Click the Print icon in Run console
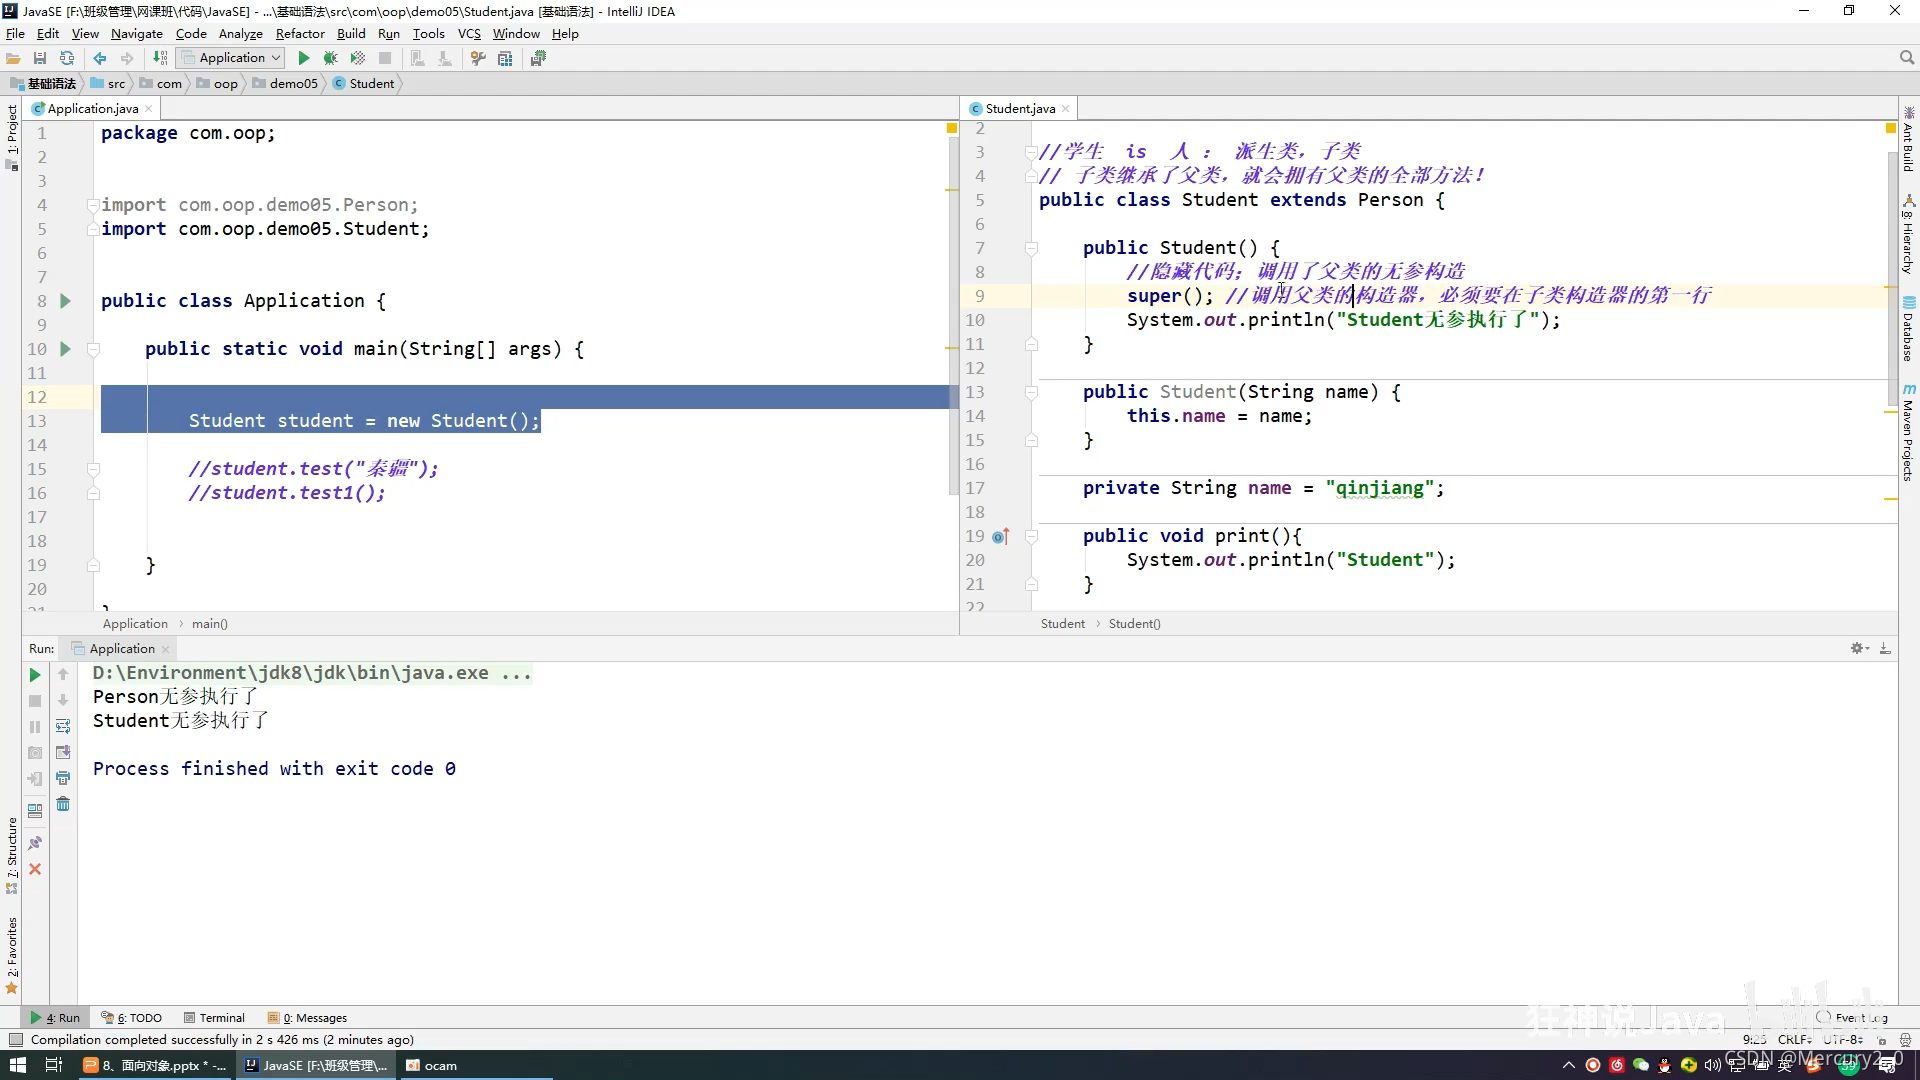Image resolution: width=1920 pixels, height=1080 pixels. click(x=63, y=778)
